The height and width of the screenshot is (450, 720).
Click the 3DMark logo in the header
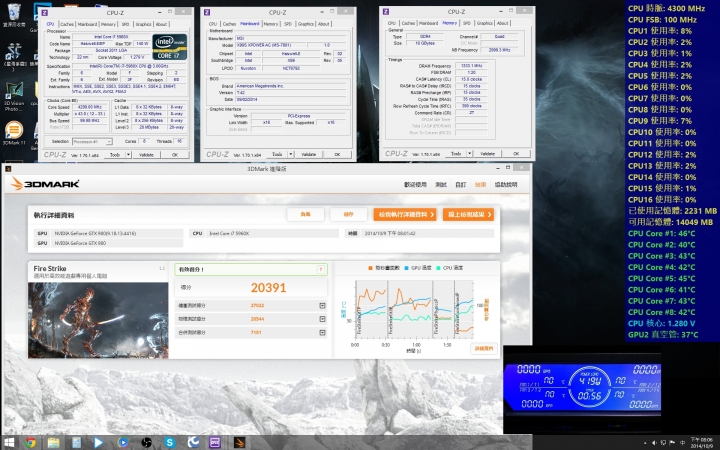[x=45, y=184]
